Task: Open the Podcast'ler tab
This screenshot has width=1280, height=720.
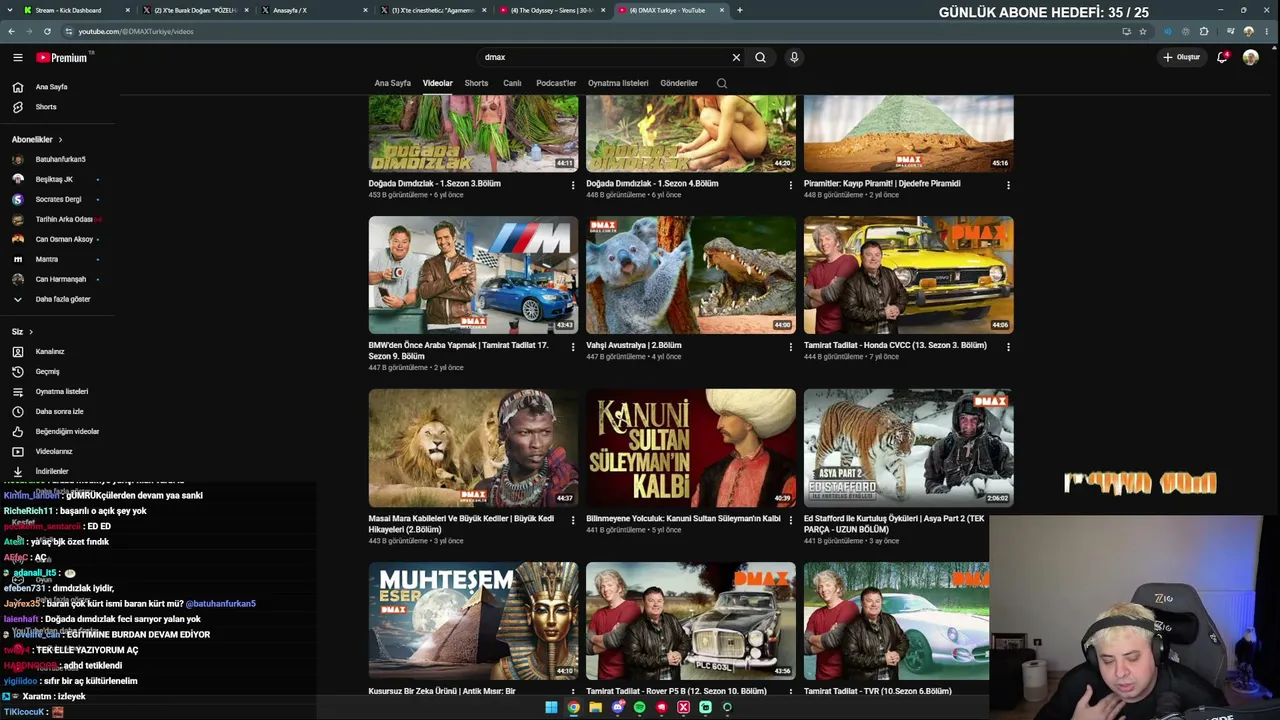Action: [x=556, y=83]
